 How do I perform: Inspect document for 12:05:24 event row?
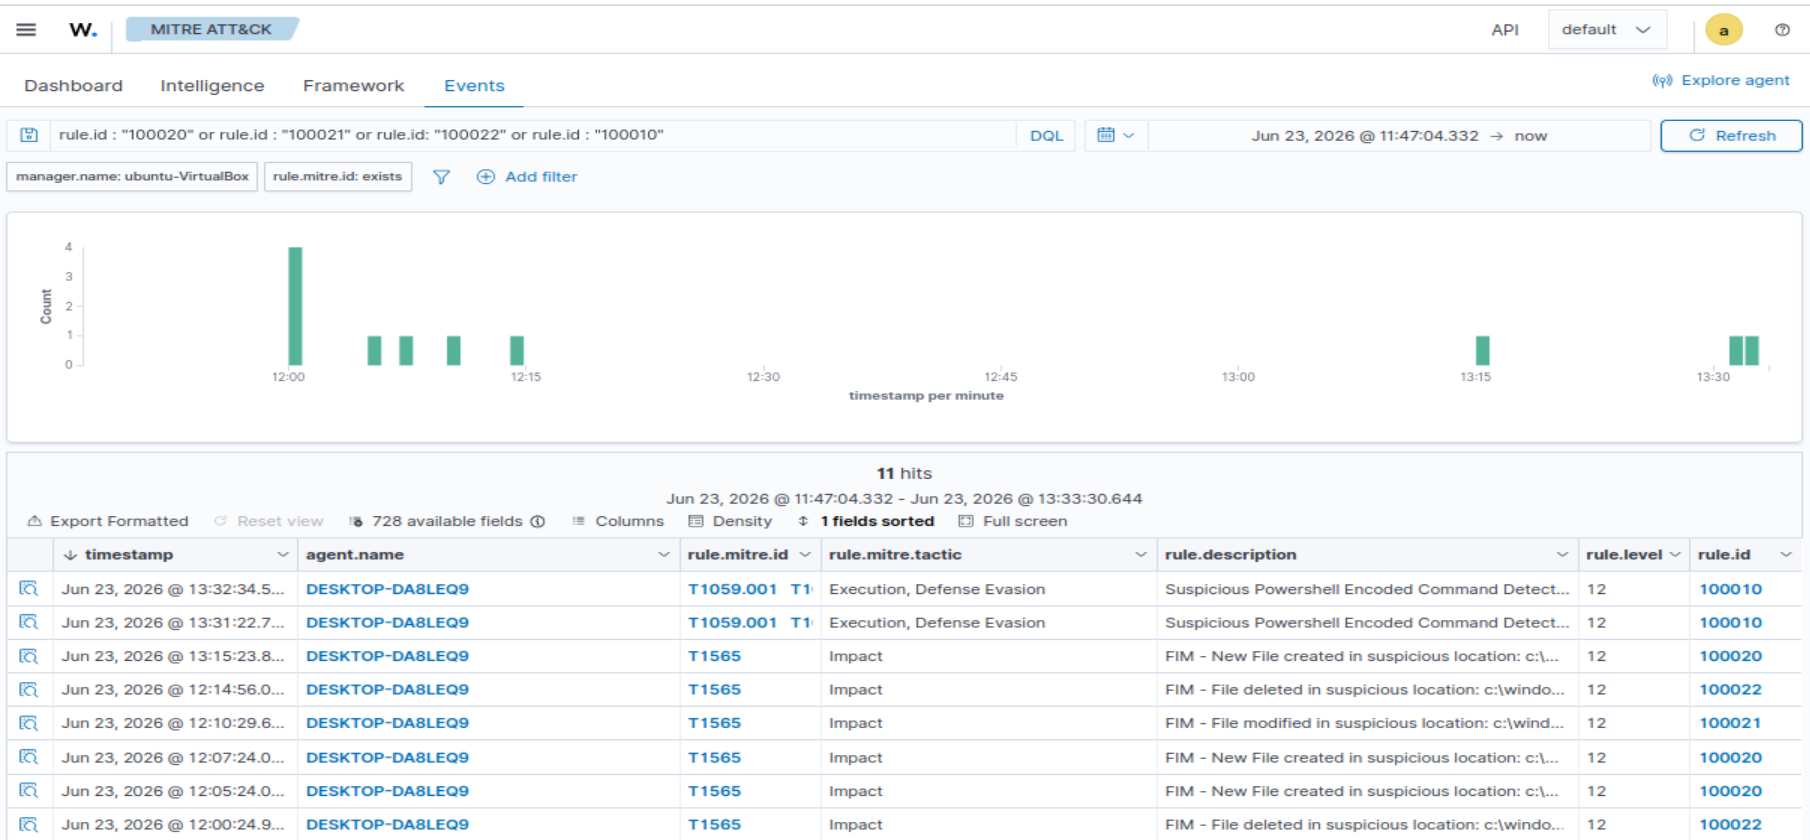(29, 791)
